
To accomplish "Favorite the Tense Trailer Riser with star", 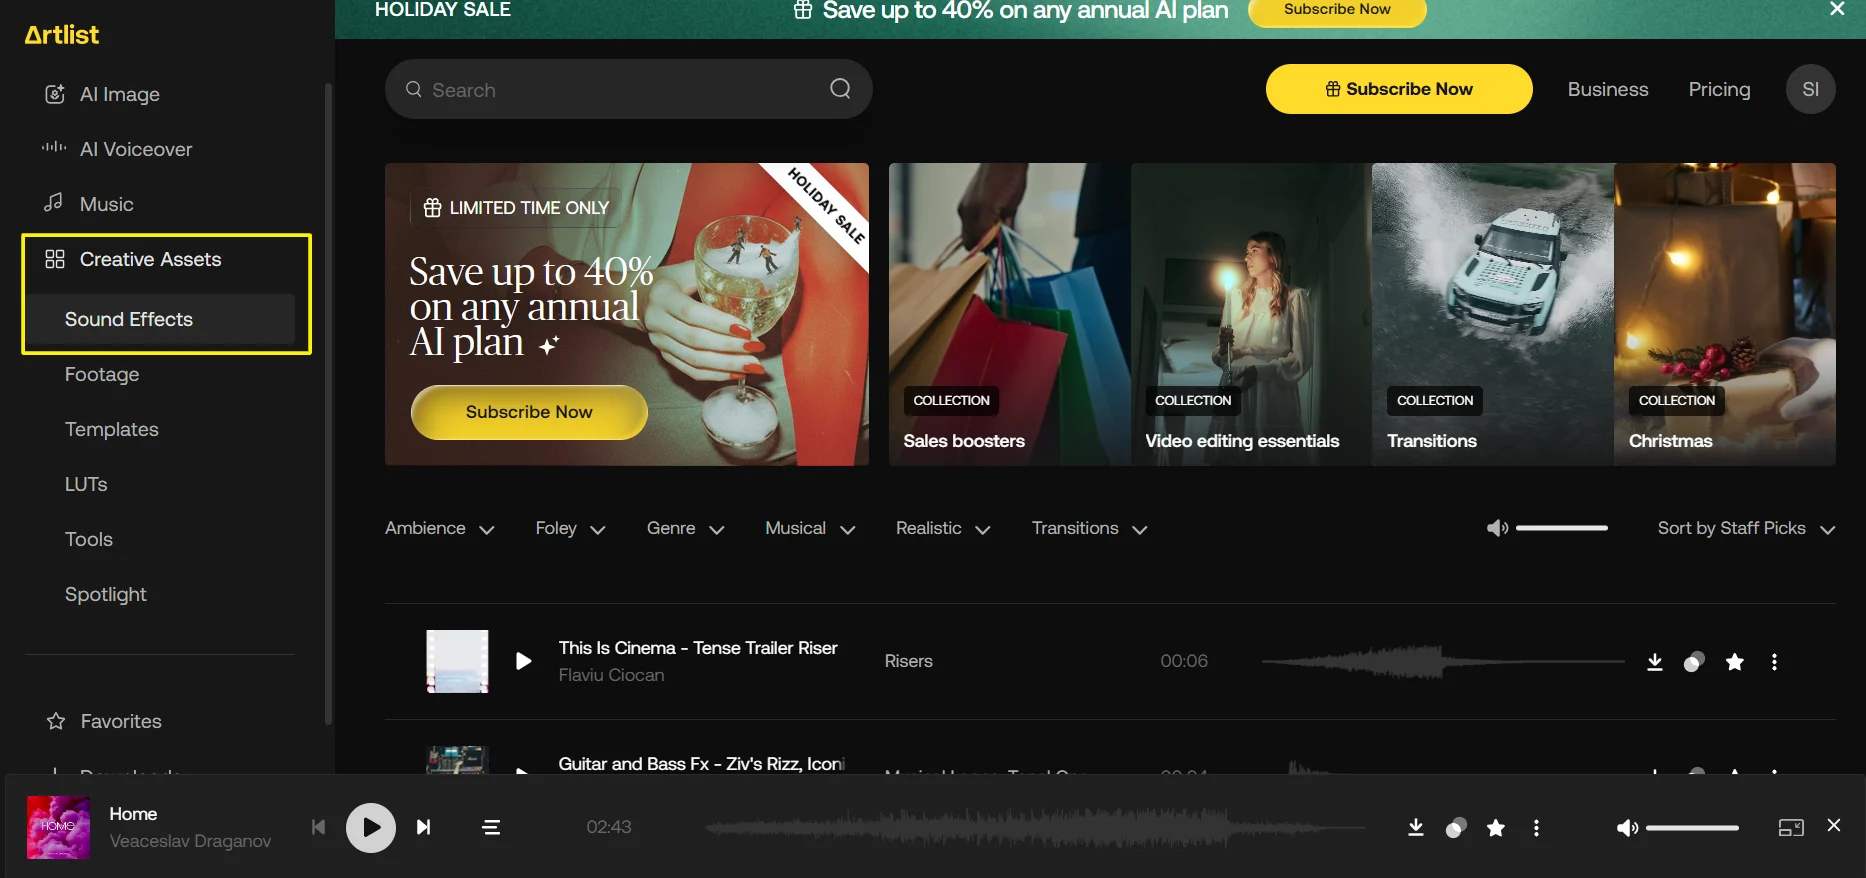I will [x=1735, y=662].
